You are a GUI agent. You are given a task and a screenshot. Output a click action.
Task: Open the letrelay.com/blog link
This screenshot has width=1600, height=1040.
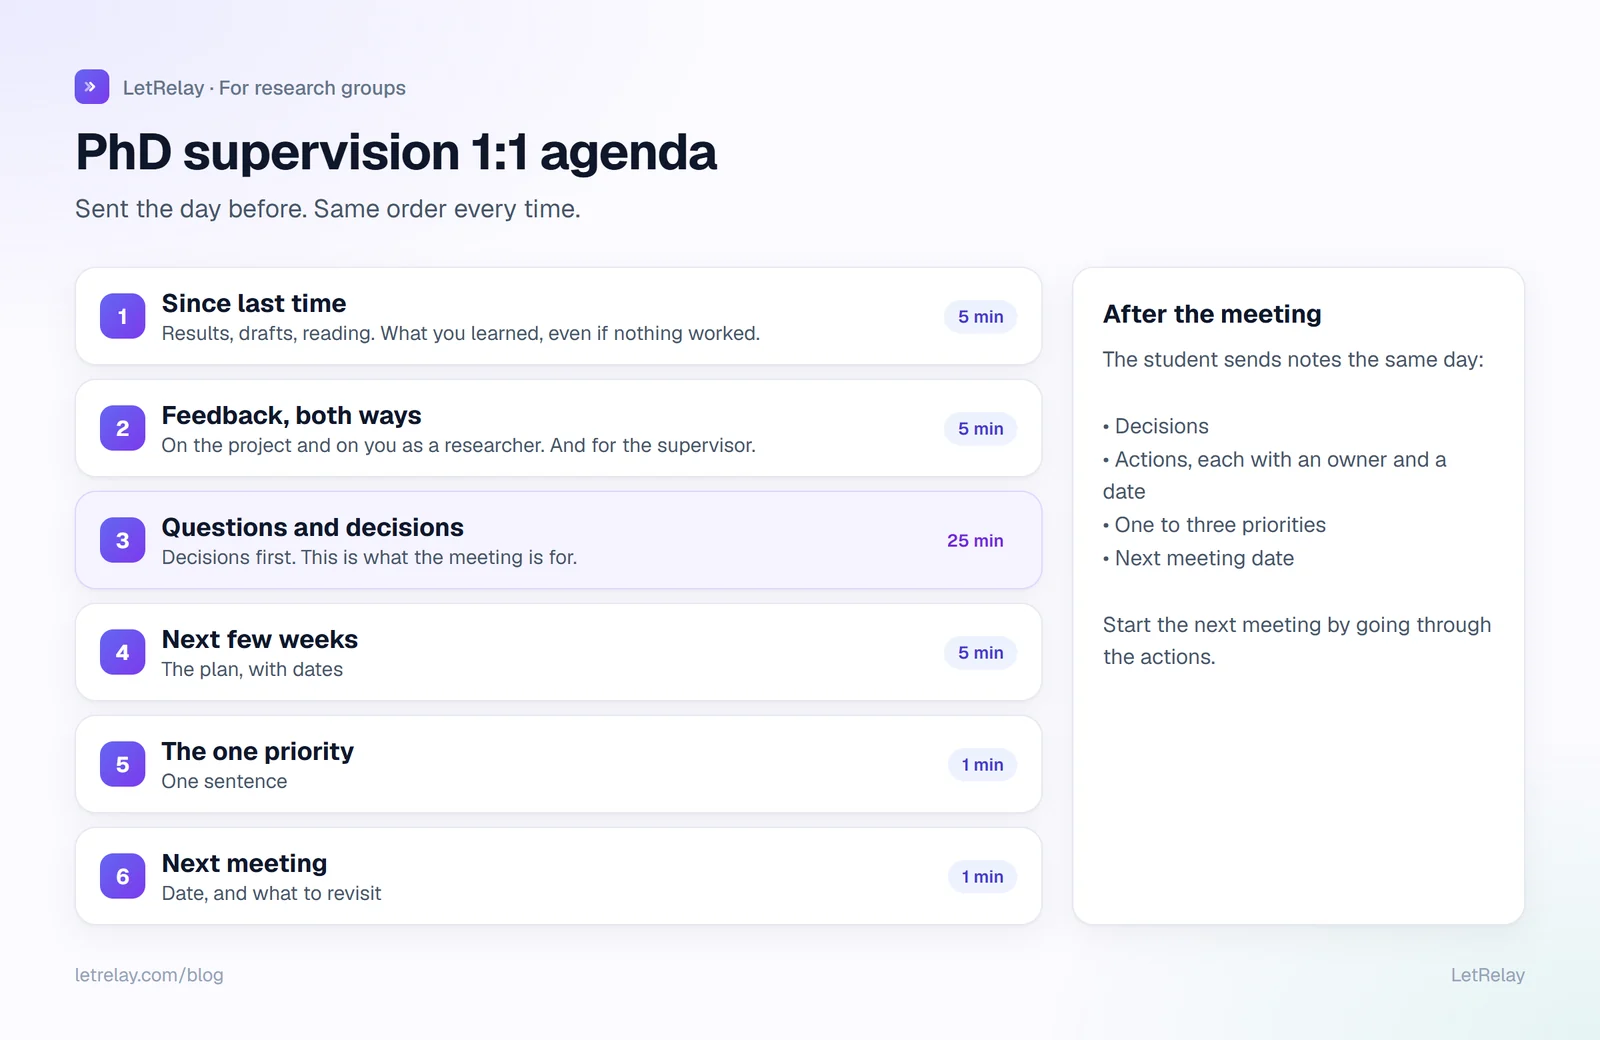149,975
